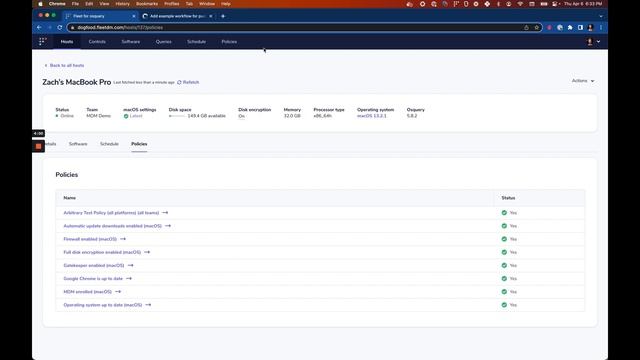Open the Apple menu
This screenshot has width=640, height=360.
[40, 4]
